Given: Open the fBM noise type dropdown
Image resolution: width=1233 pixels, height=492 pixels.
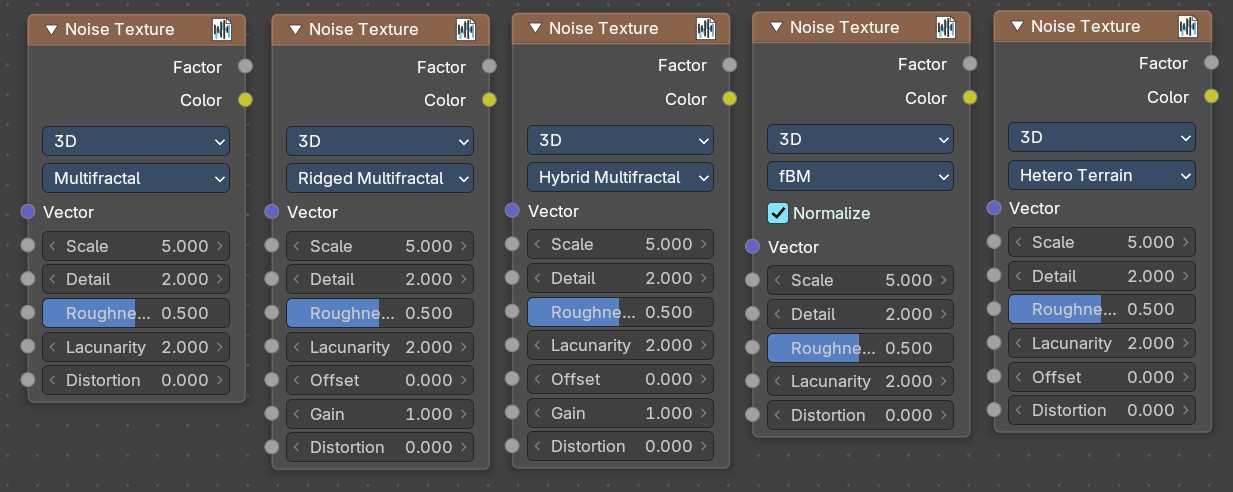Looking at the screenshot, I should 860,176.
